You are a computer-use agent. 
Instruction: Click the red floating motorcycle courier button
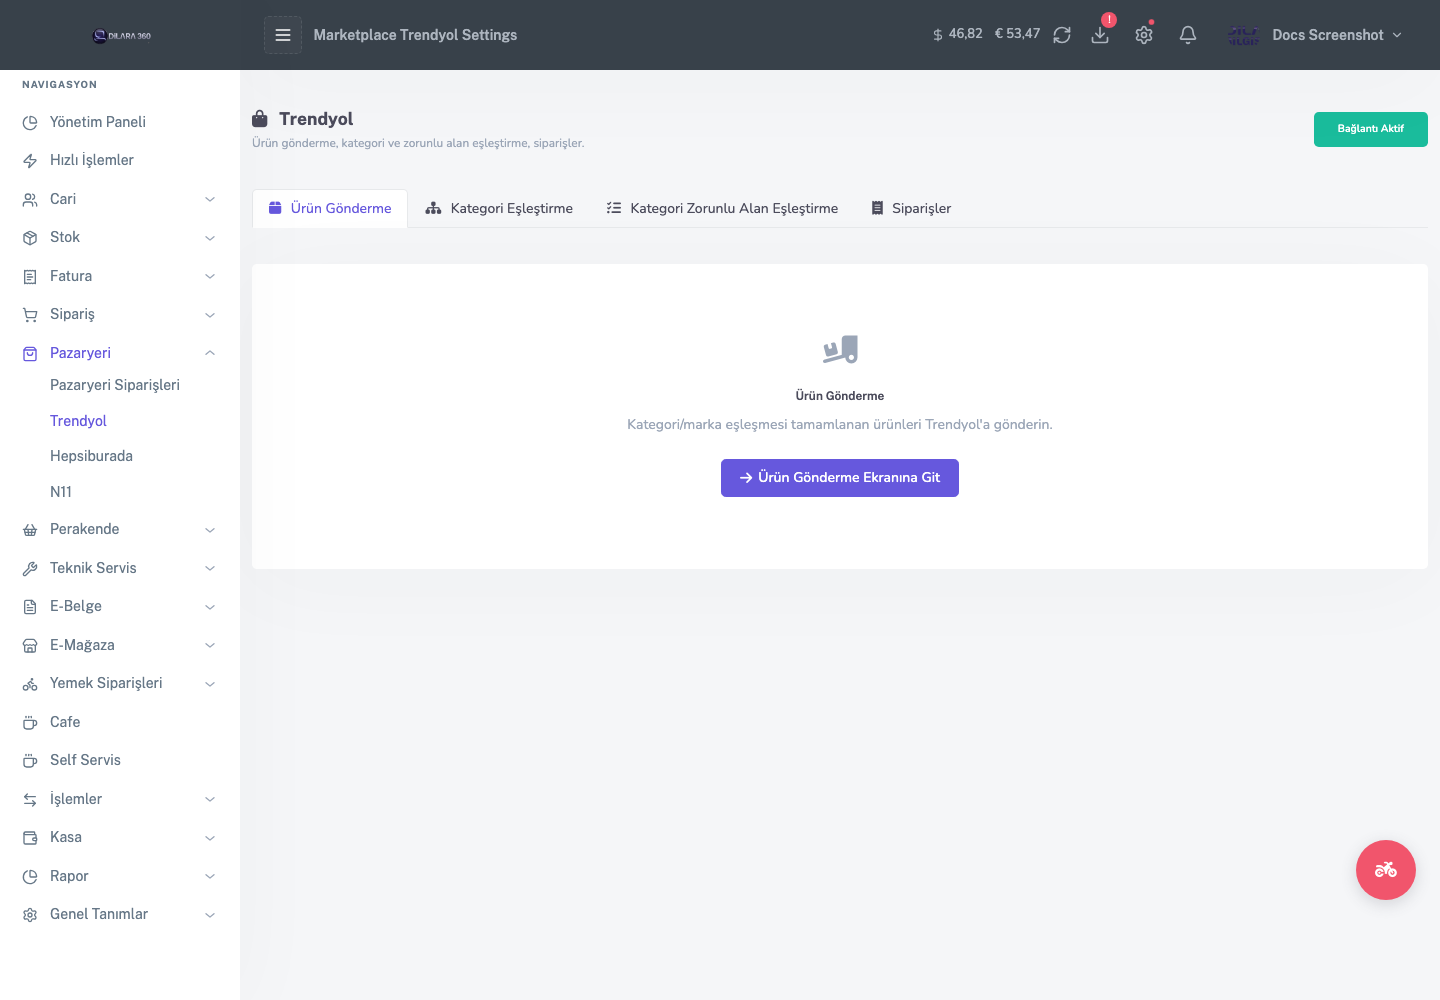[x=1386, y=870]
